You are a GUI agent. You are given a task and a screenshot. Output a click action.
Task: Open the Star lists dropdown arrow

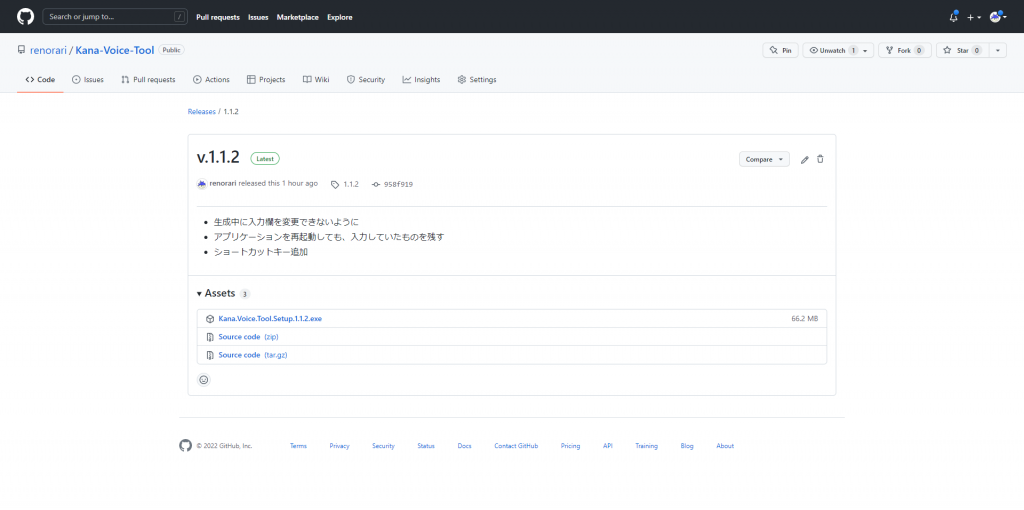coord(997,50)
